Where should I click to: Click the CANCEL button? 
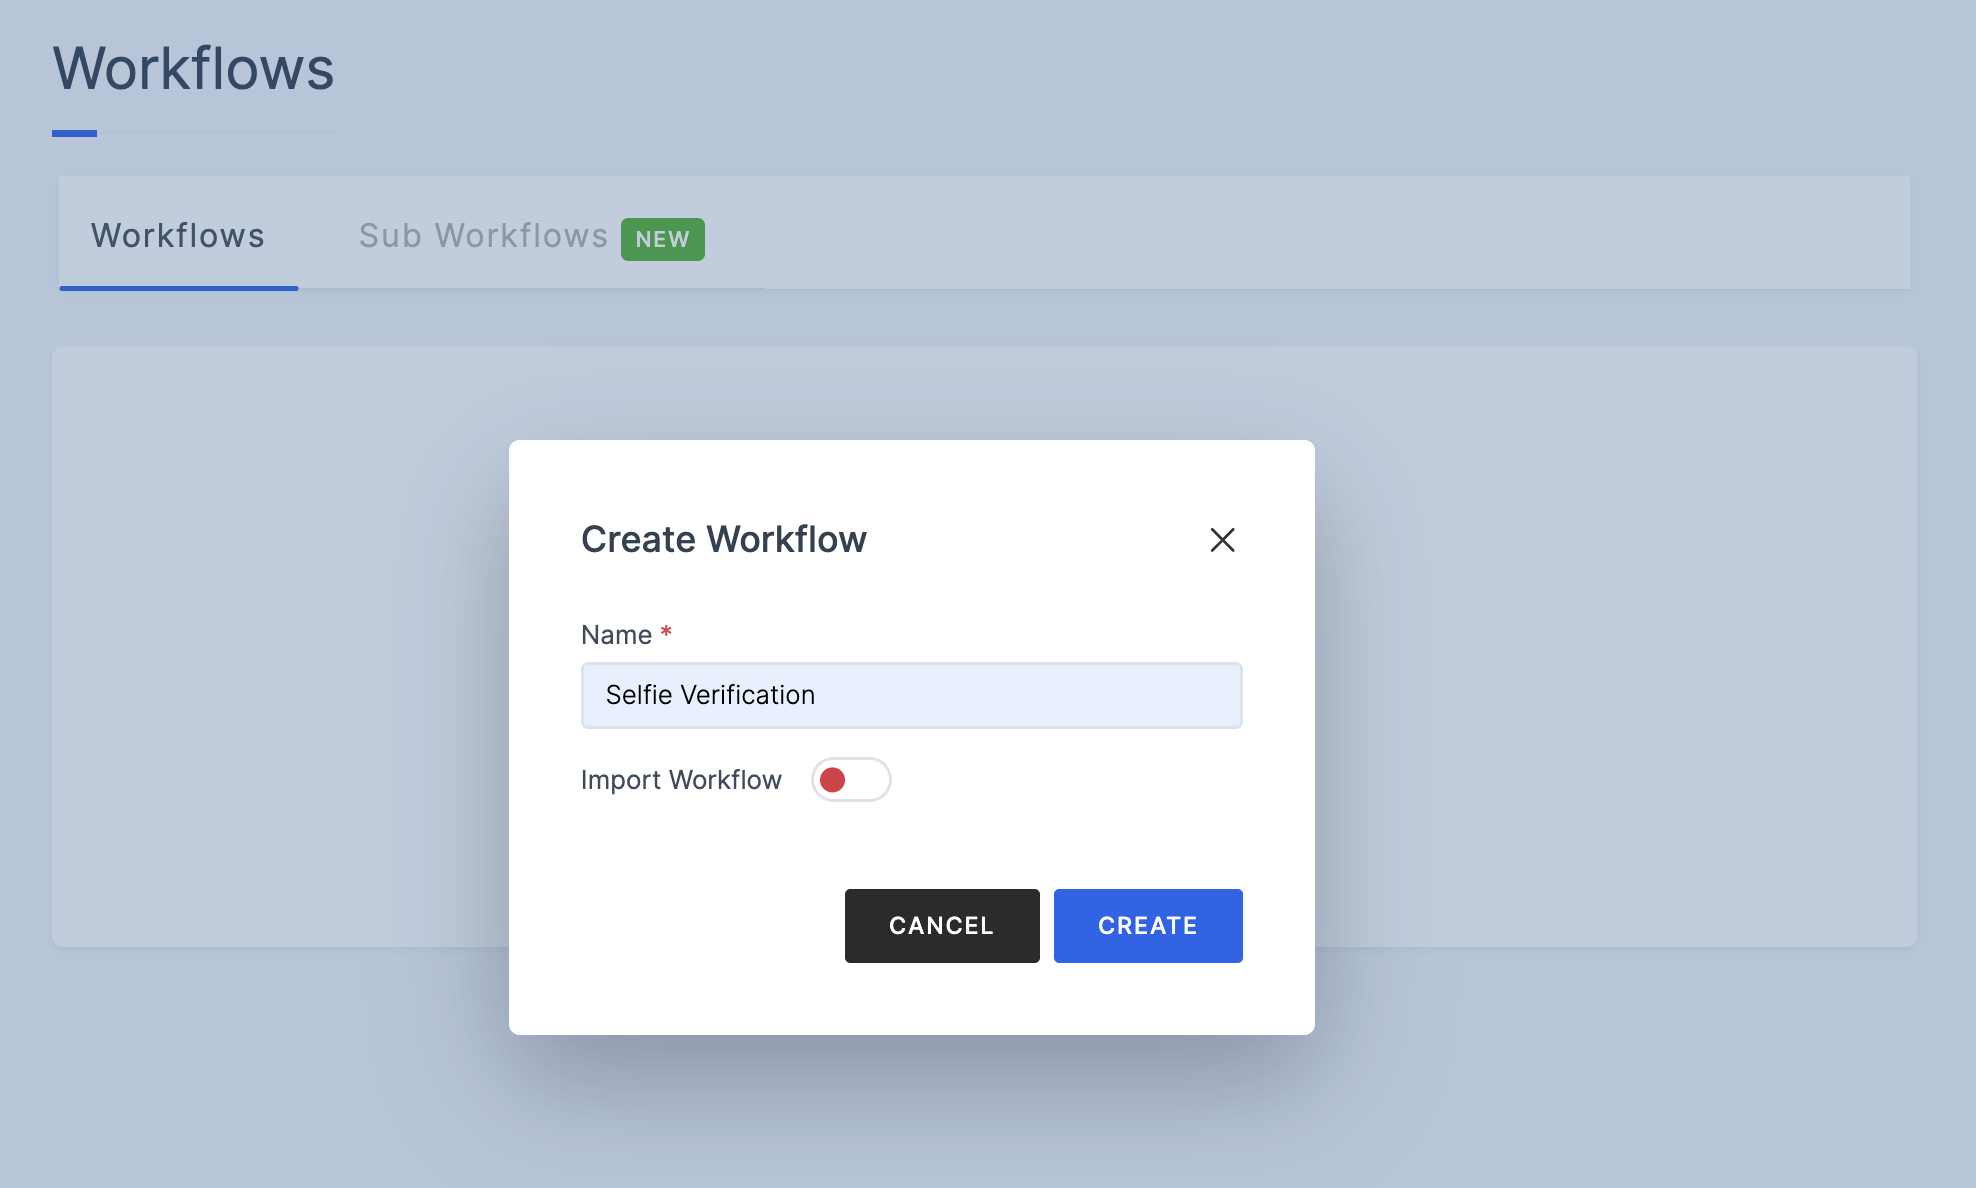[x=942, y=926]
